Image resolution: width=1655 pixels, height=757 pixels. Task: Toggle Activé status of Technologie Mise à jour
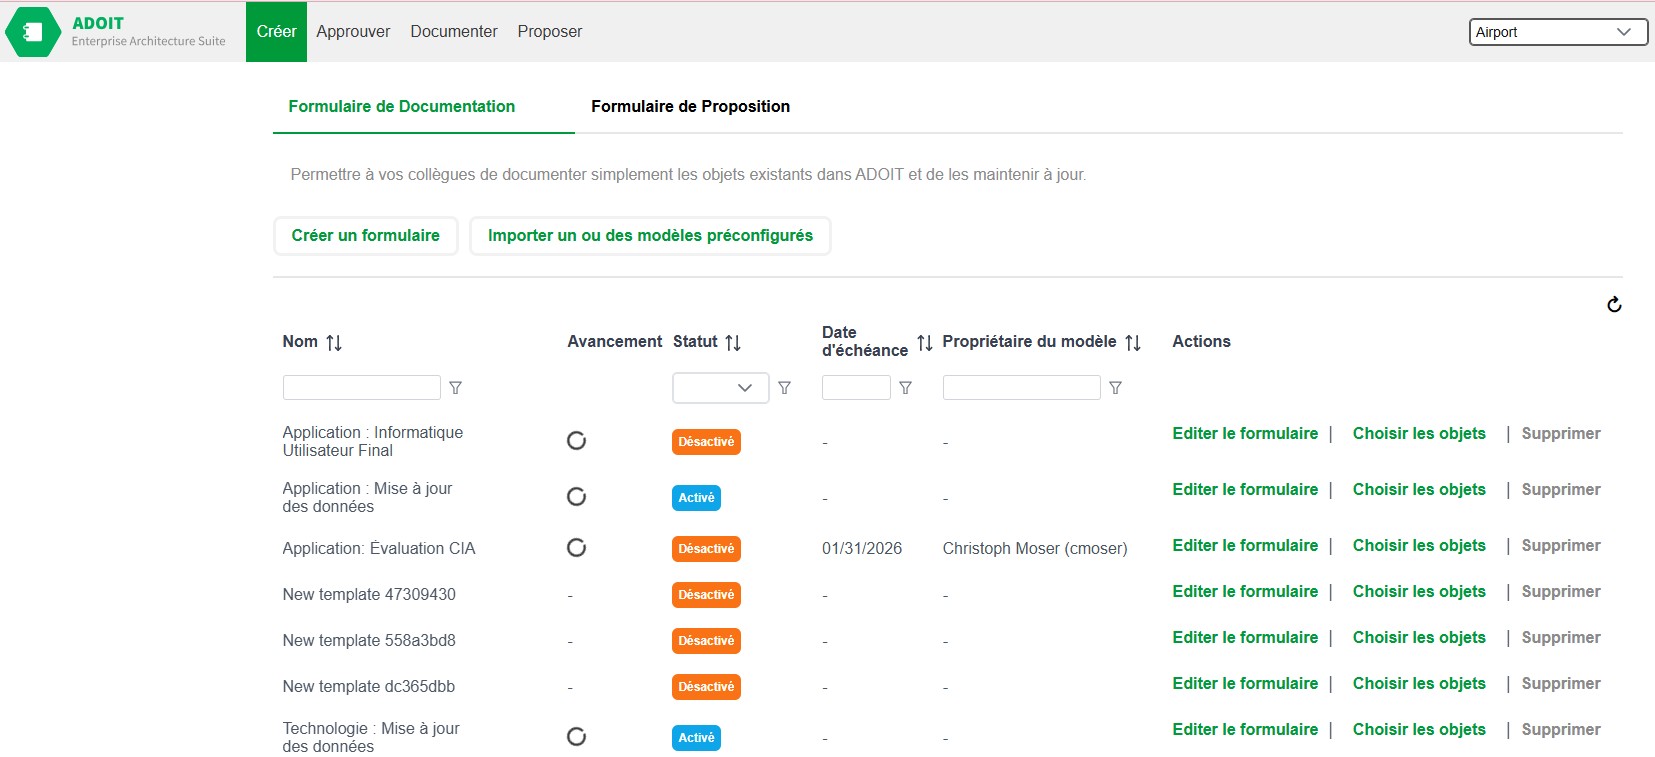pos(696,738)
